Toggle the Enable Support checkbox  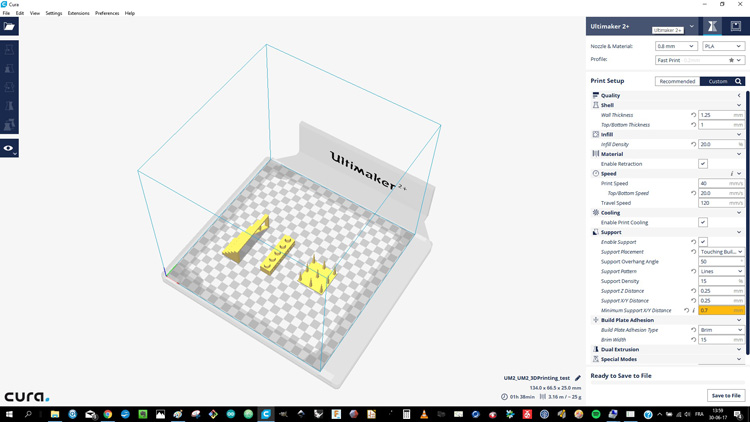point(703,242)
